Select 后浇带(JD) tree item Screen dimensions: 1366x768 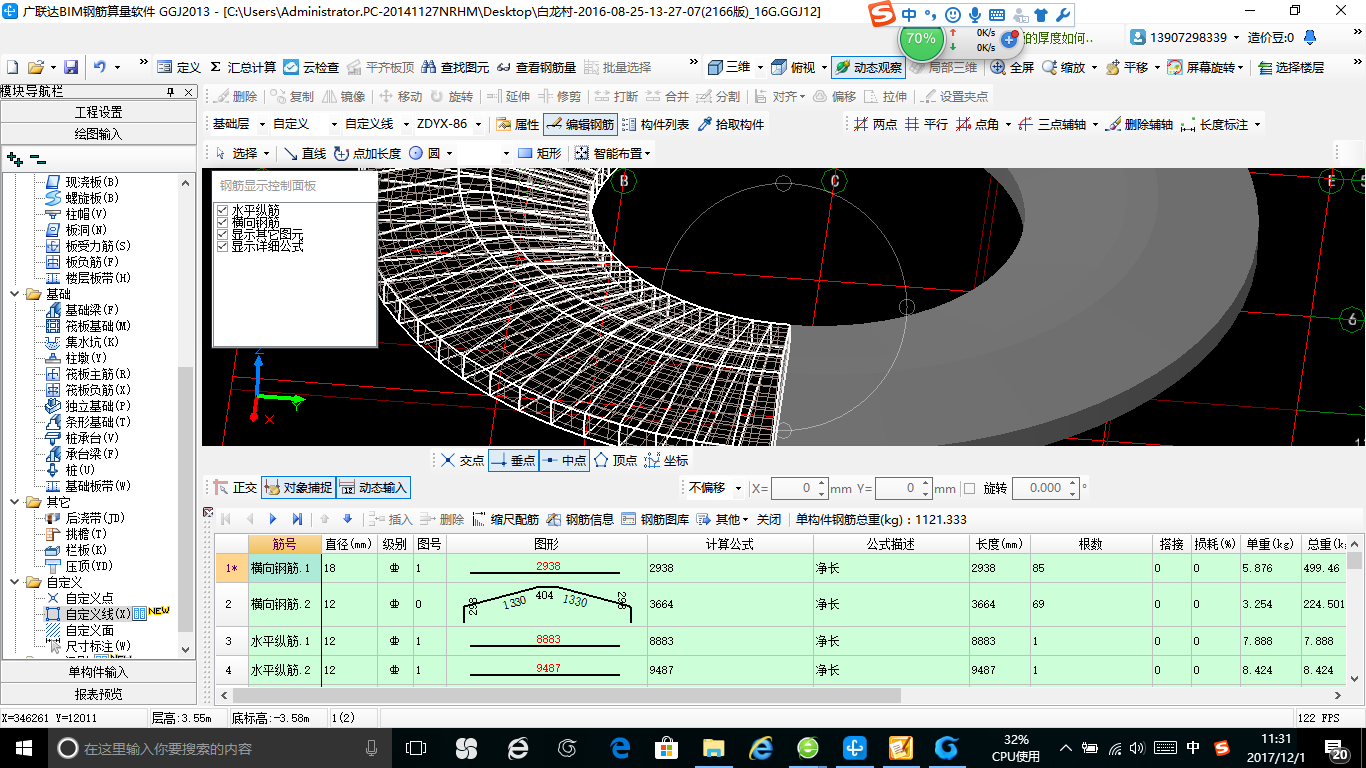tap(95, 518)
